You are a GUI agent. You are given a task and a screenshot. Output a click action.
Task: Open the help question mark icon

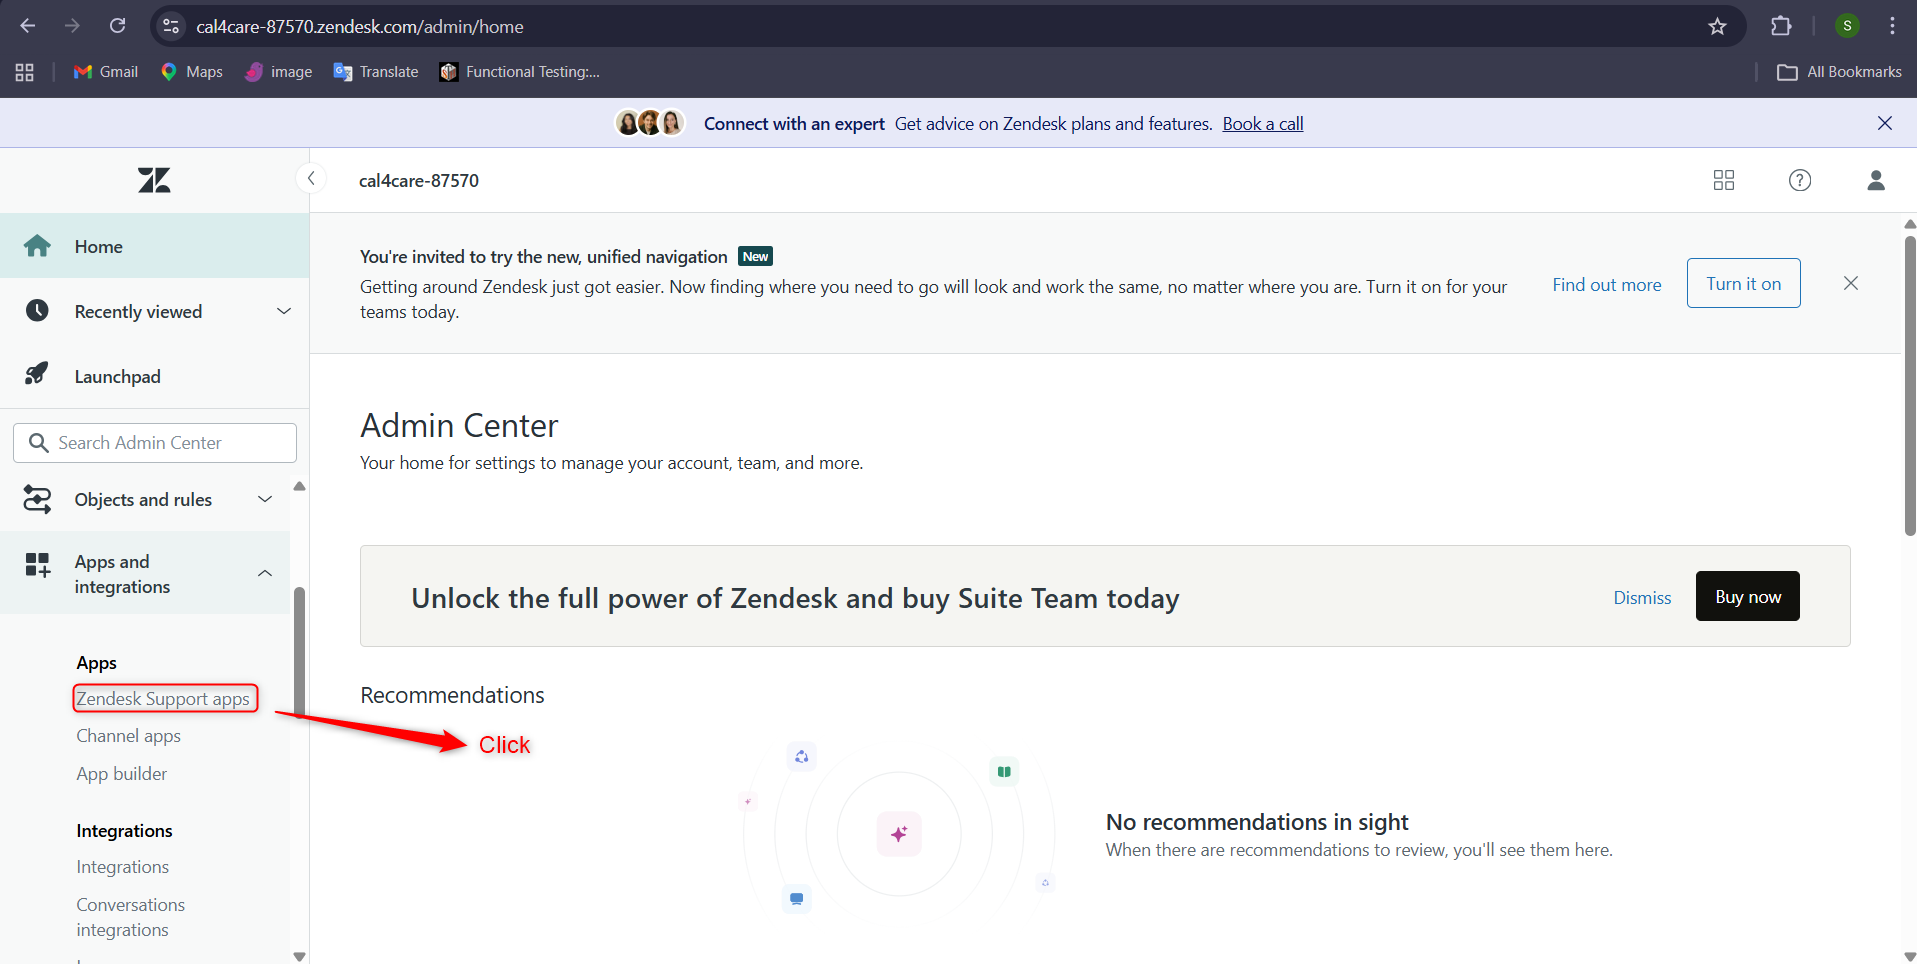pos(1800,180)
